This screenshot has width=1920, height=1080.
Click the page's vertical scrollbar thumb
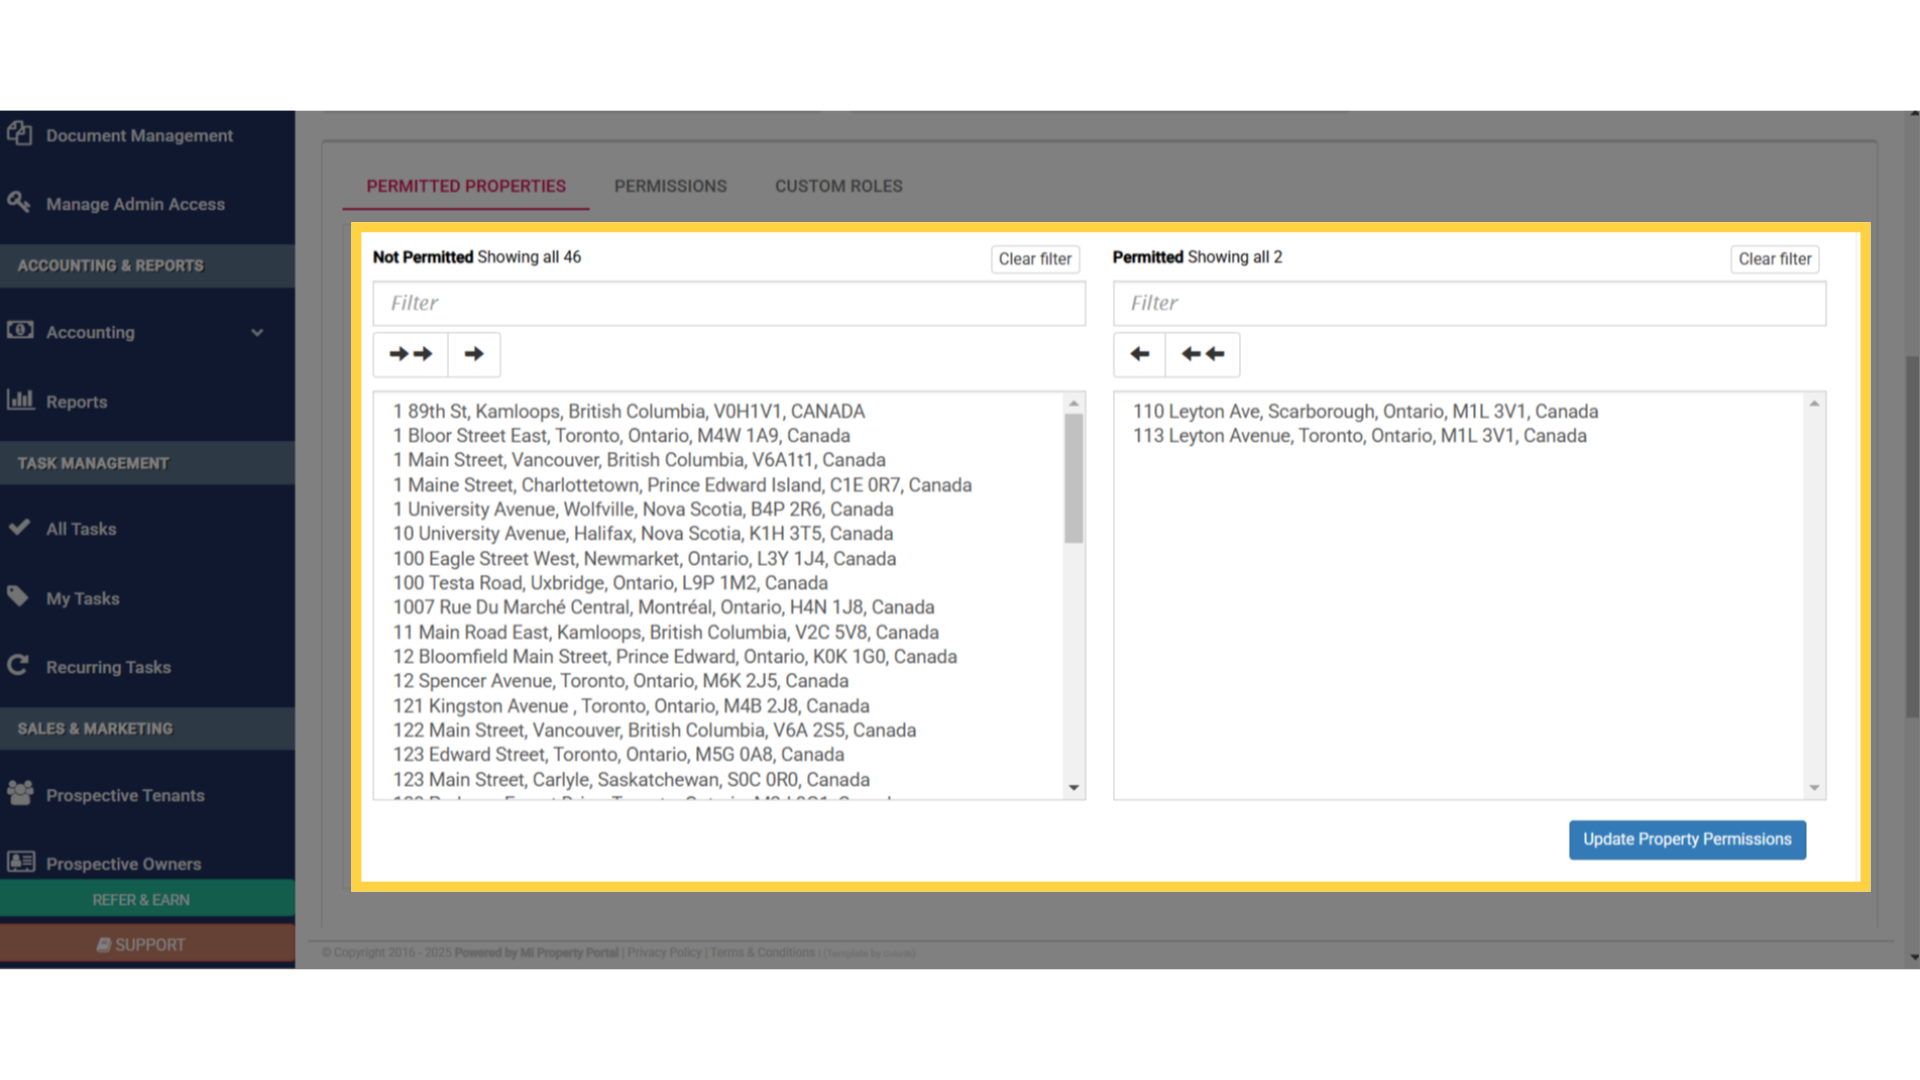1912,536
